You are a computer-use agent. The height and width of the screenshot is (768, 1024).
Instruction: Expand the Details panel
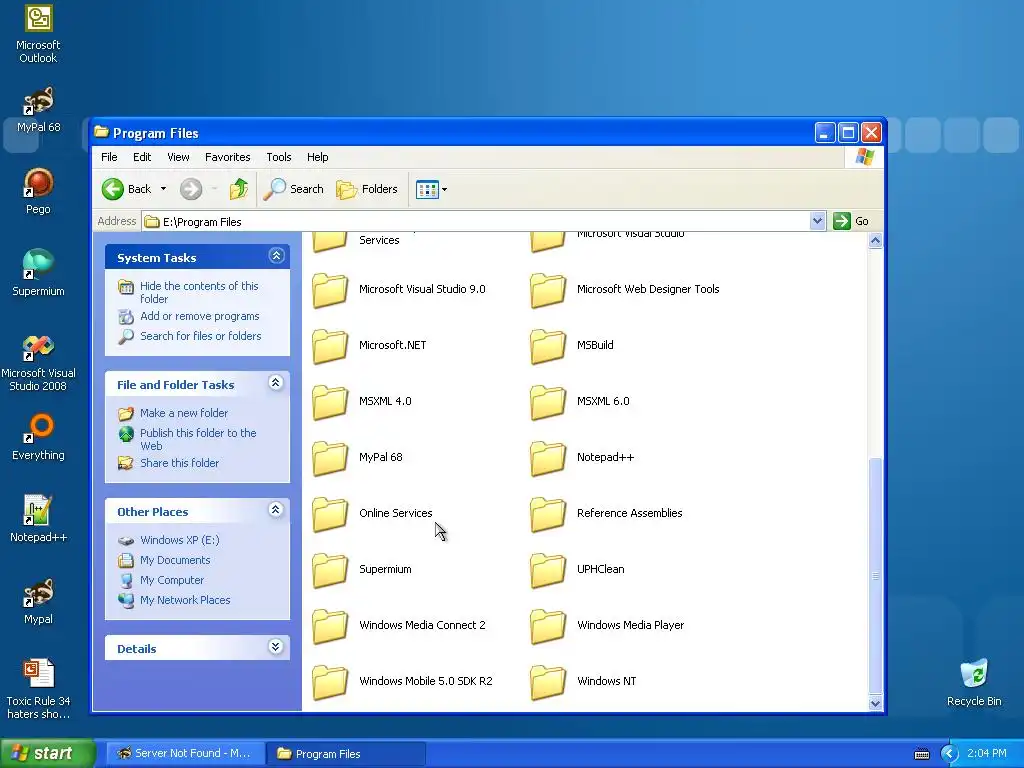276,647
